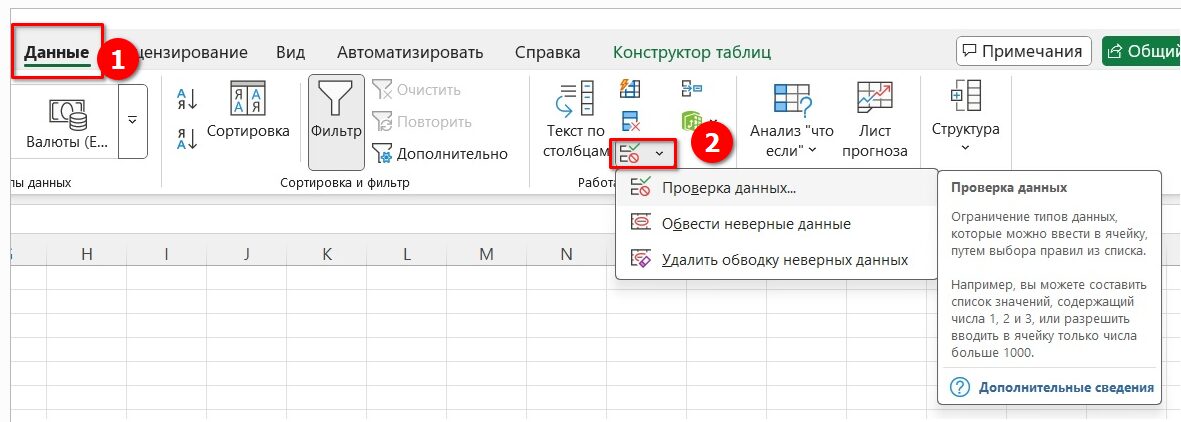Viewport: 1181px width, 422px height.
Task: Select column L header
Action: click(406, 254)
